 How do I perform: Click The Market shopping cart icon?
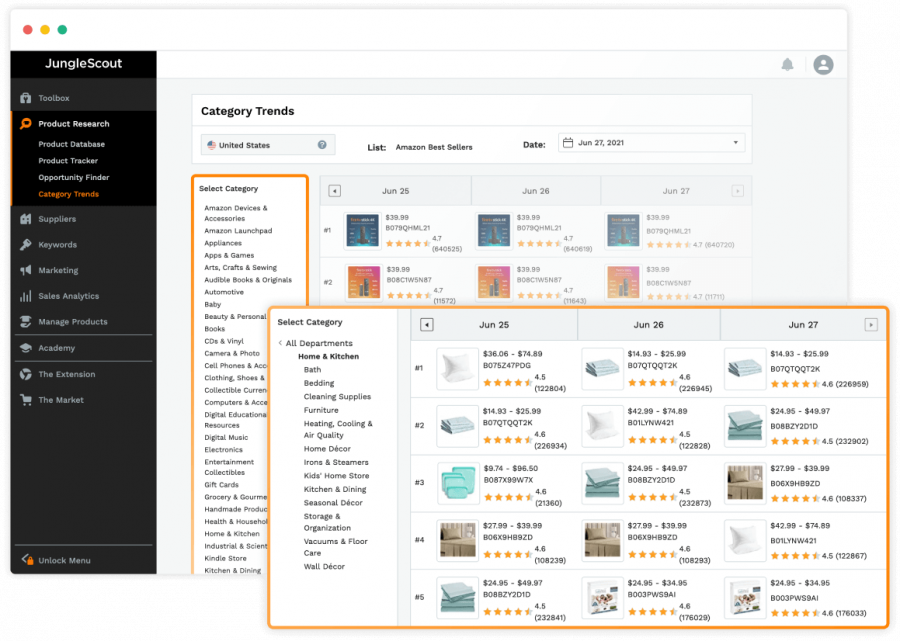click(26, 400)
